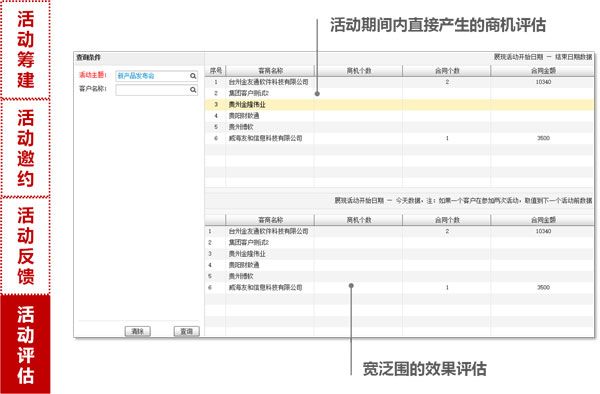This screenshot has height=394, width=600.
Task: Select the highlighted 活动评估 side tab
Action: 25,344
